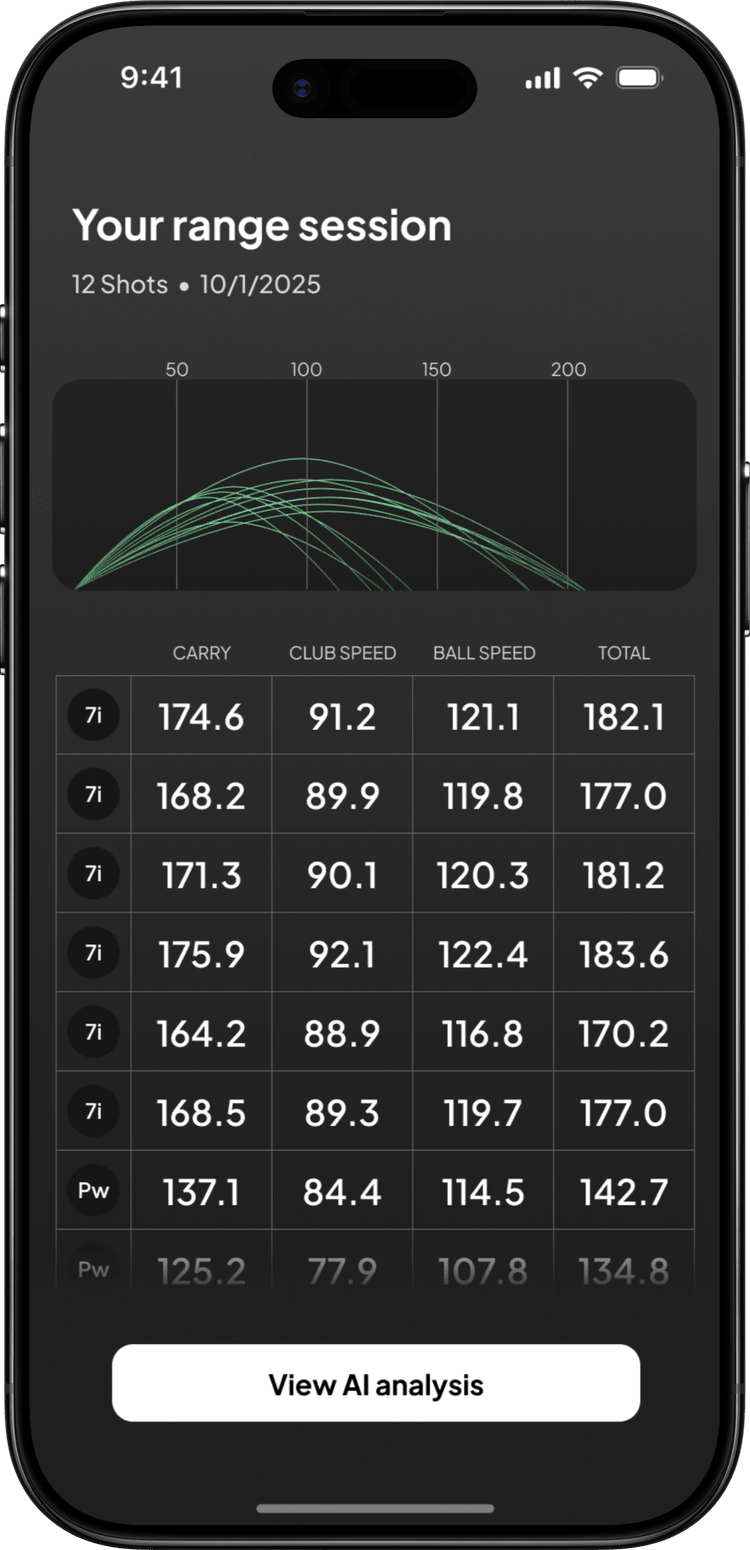
Task: Click the 200 distance marker above the chart
Action: (x=568, y=369)
